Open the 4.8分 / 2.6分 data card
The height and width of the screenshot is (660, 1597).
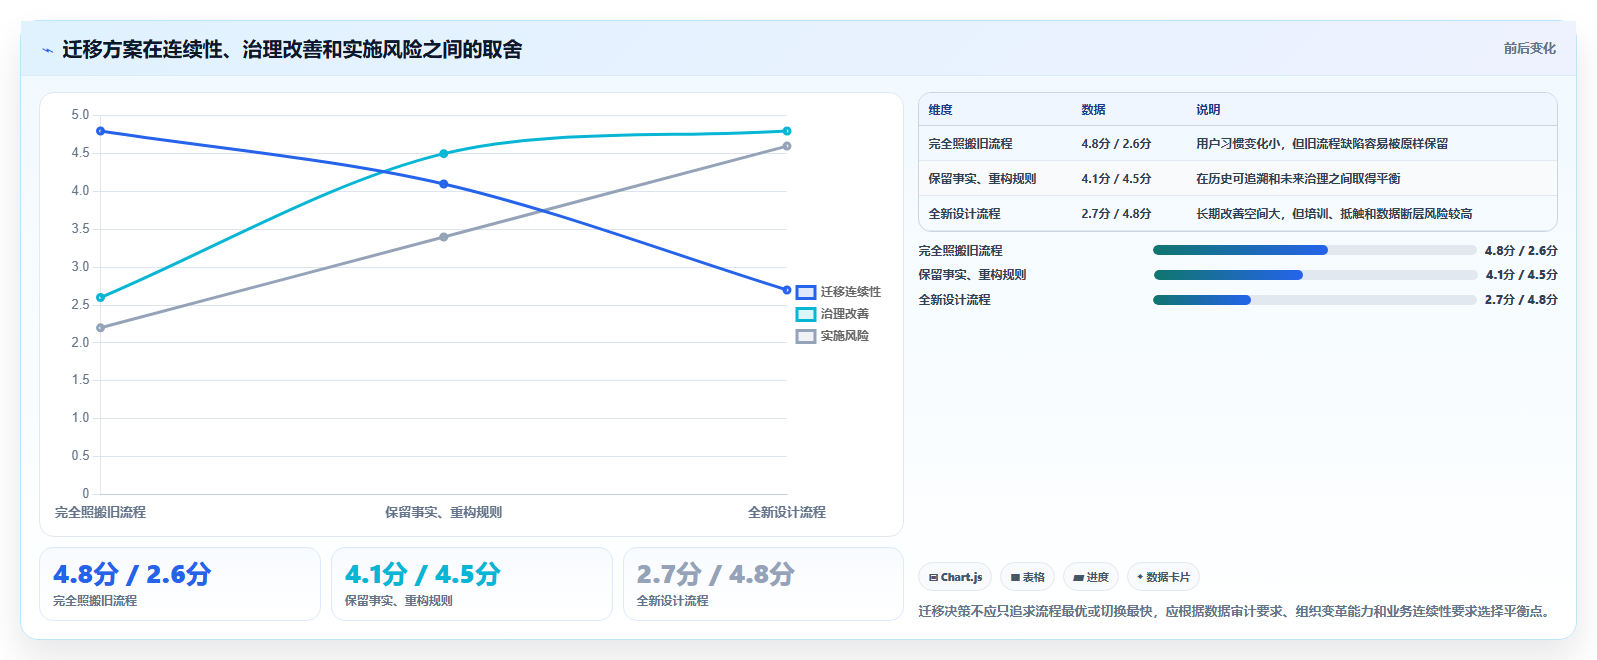(180, 584)
